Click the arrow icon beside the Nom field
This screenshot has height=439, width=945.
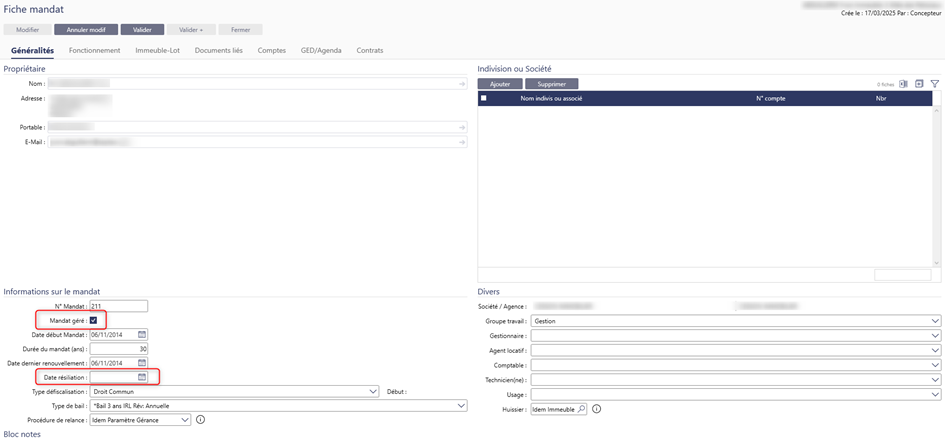click(x=462, y=84)
